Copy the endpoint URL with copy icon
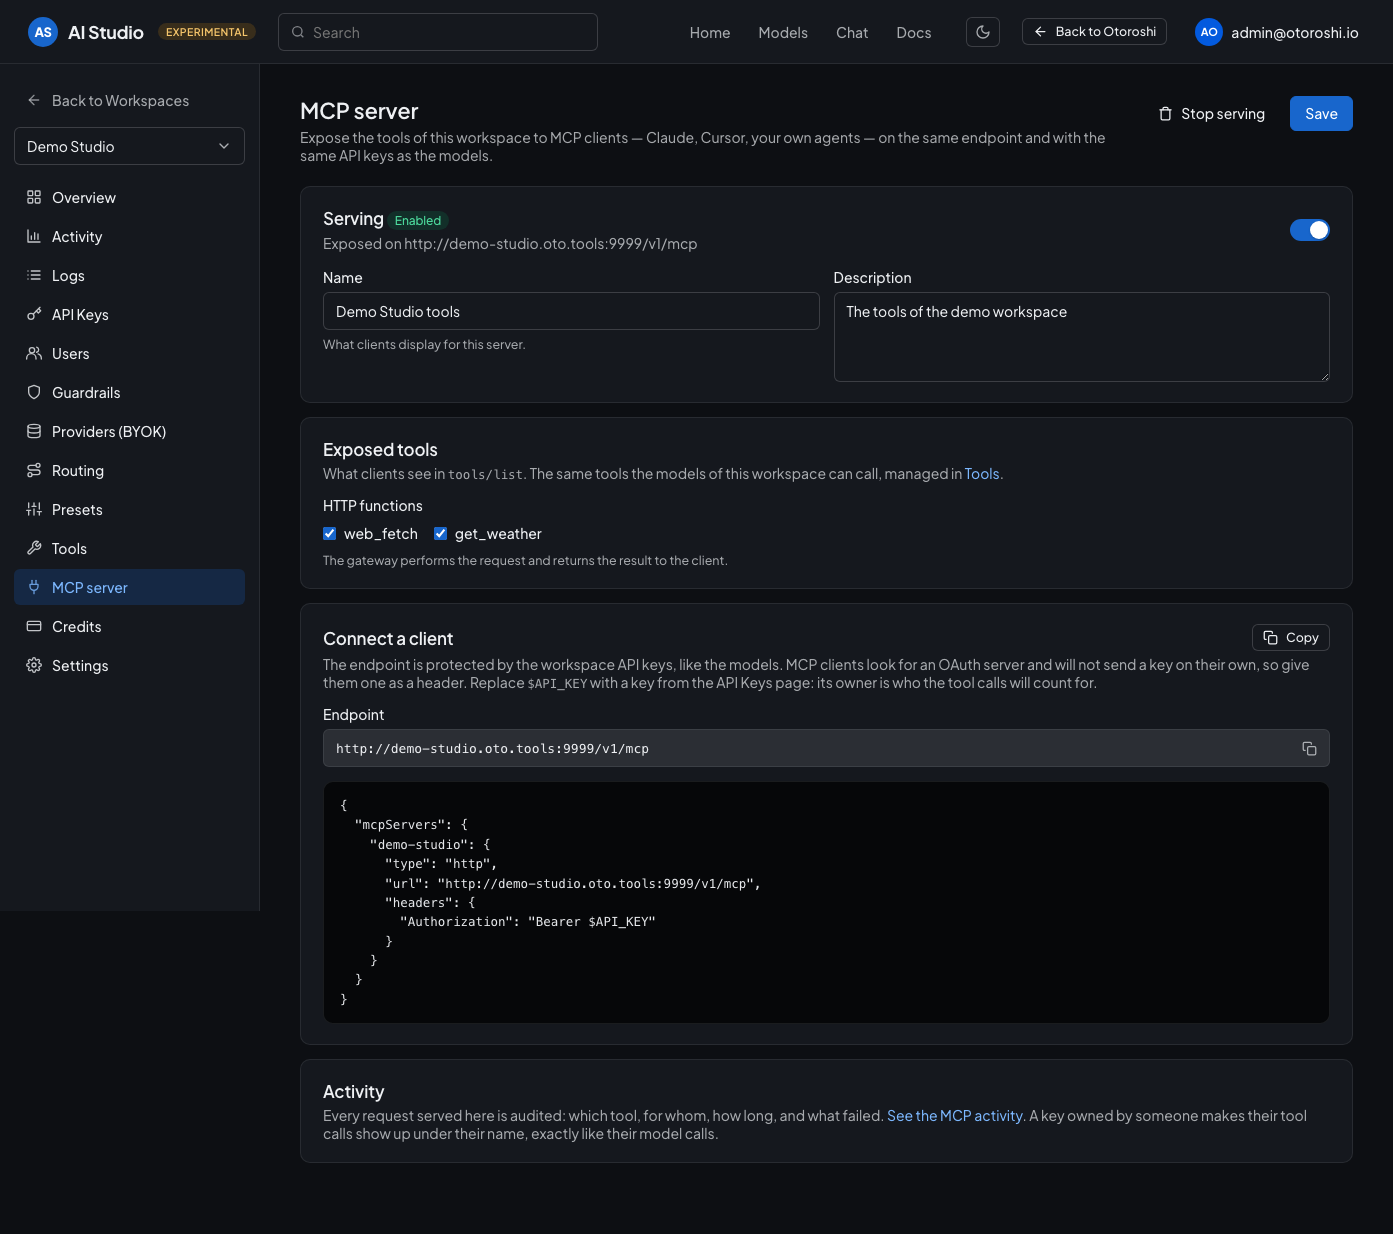 (1309, 748)
